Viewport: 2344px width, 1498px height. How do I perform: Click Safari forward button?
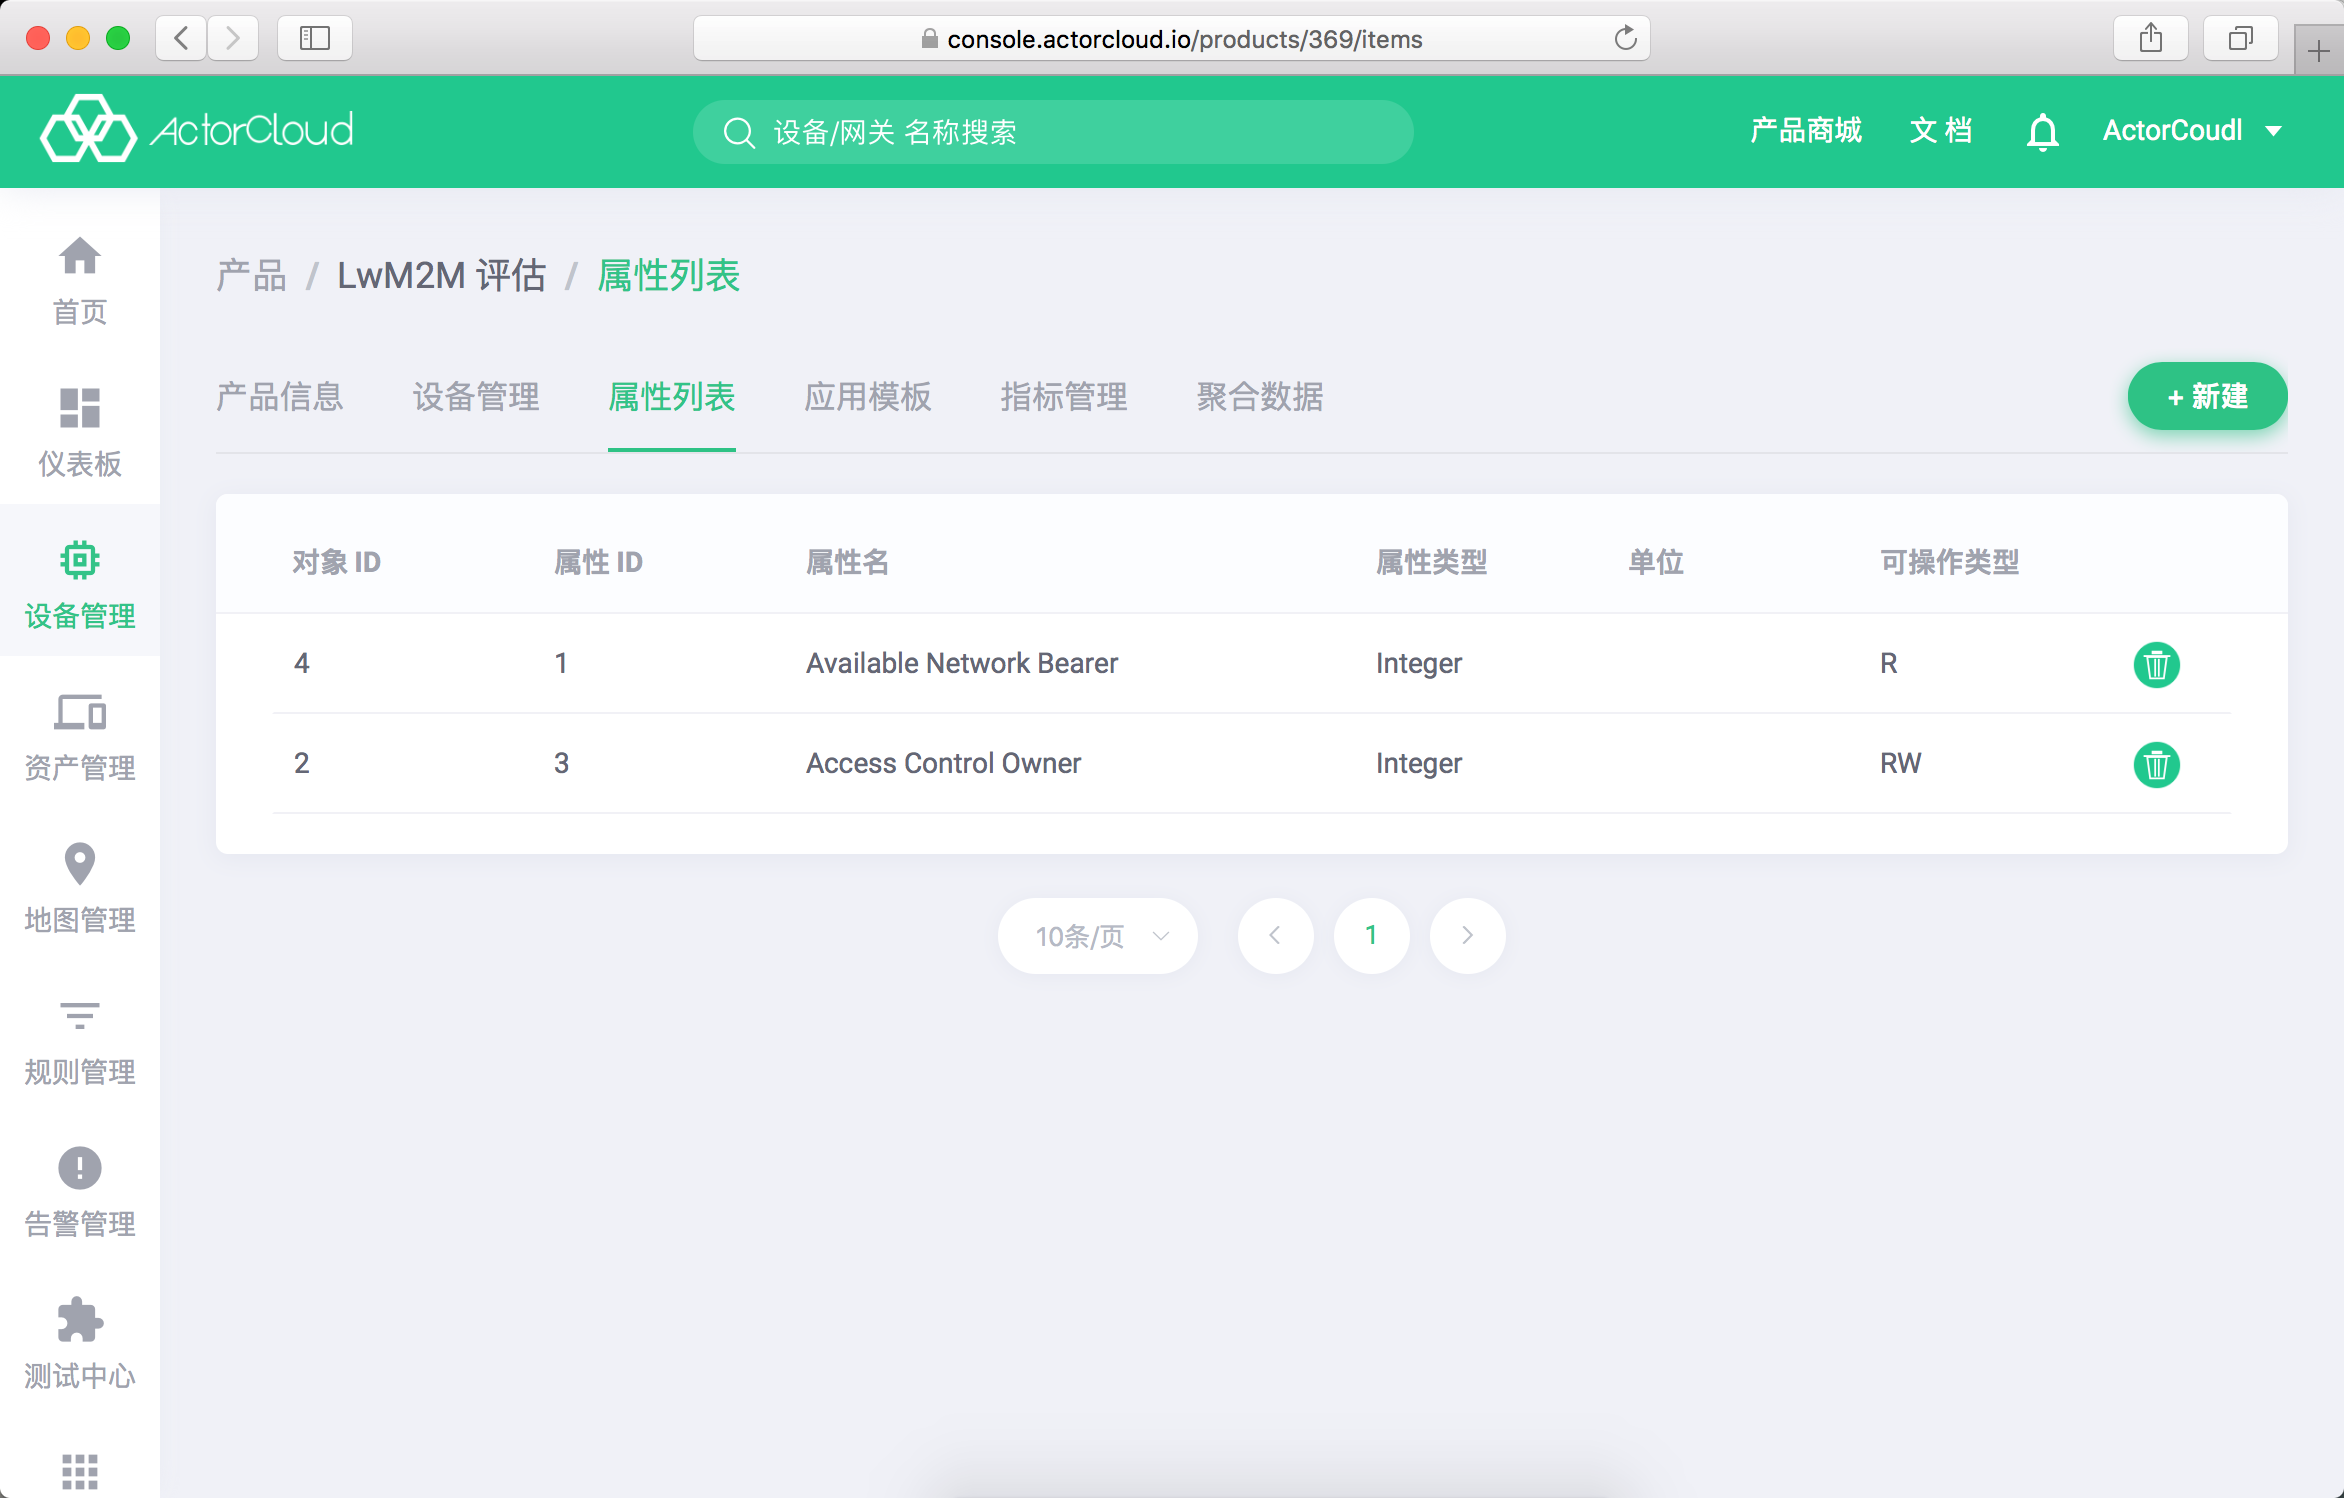pyautogui.click(x=233, y=38)
